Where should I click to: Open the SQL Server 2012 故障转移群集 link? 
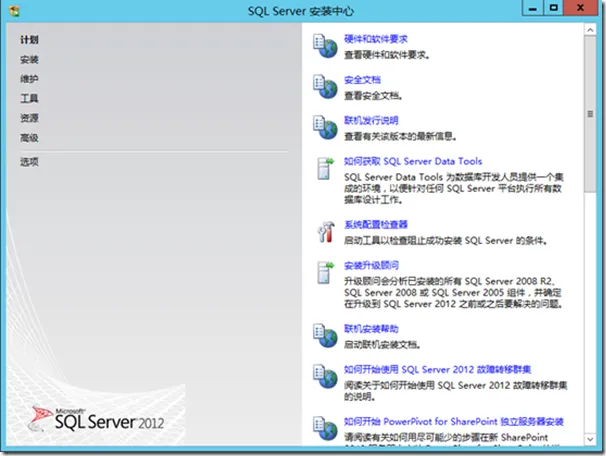click(437, 369)
